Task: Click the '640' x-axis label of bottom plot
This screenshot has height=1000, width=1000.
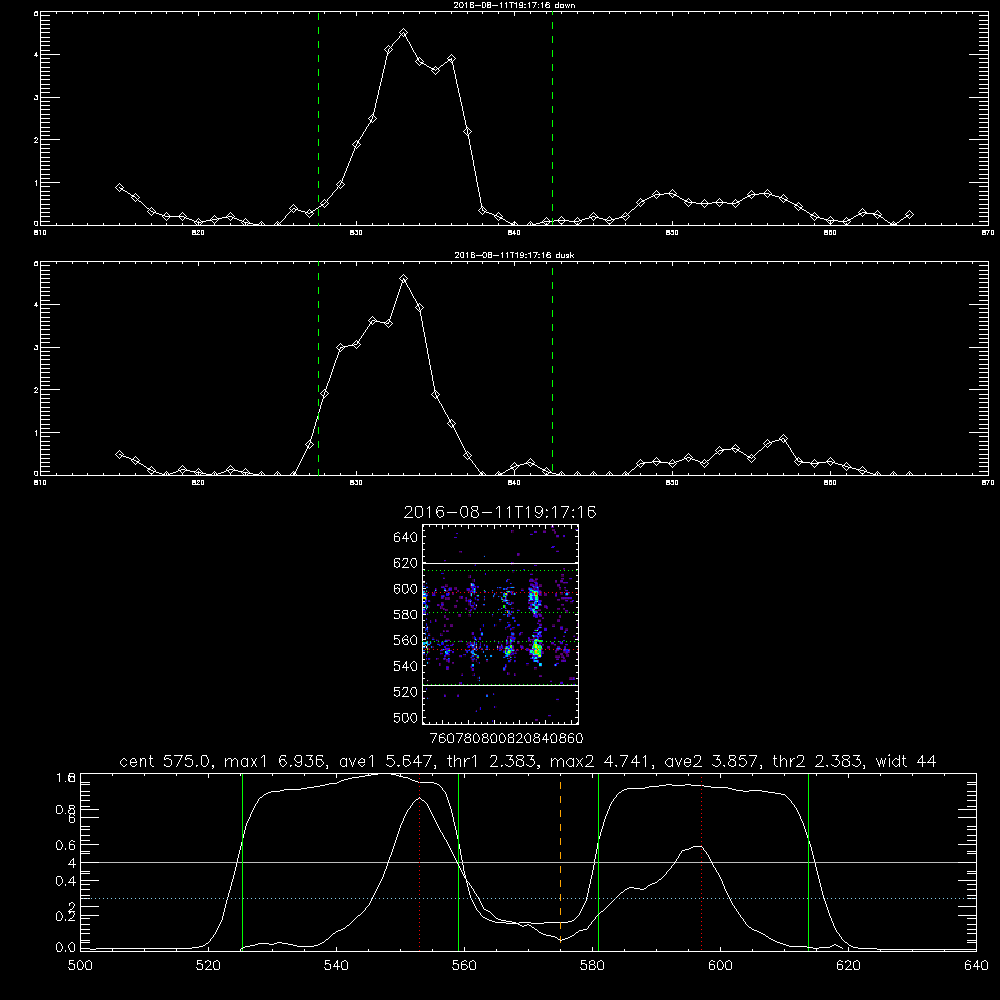Action: pos(976,966)
